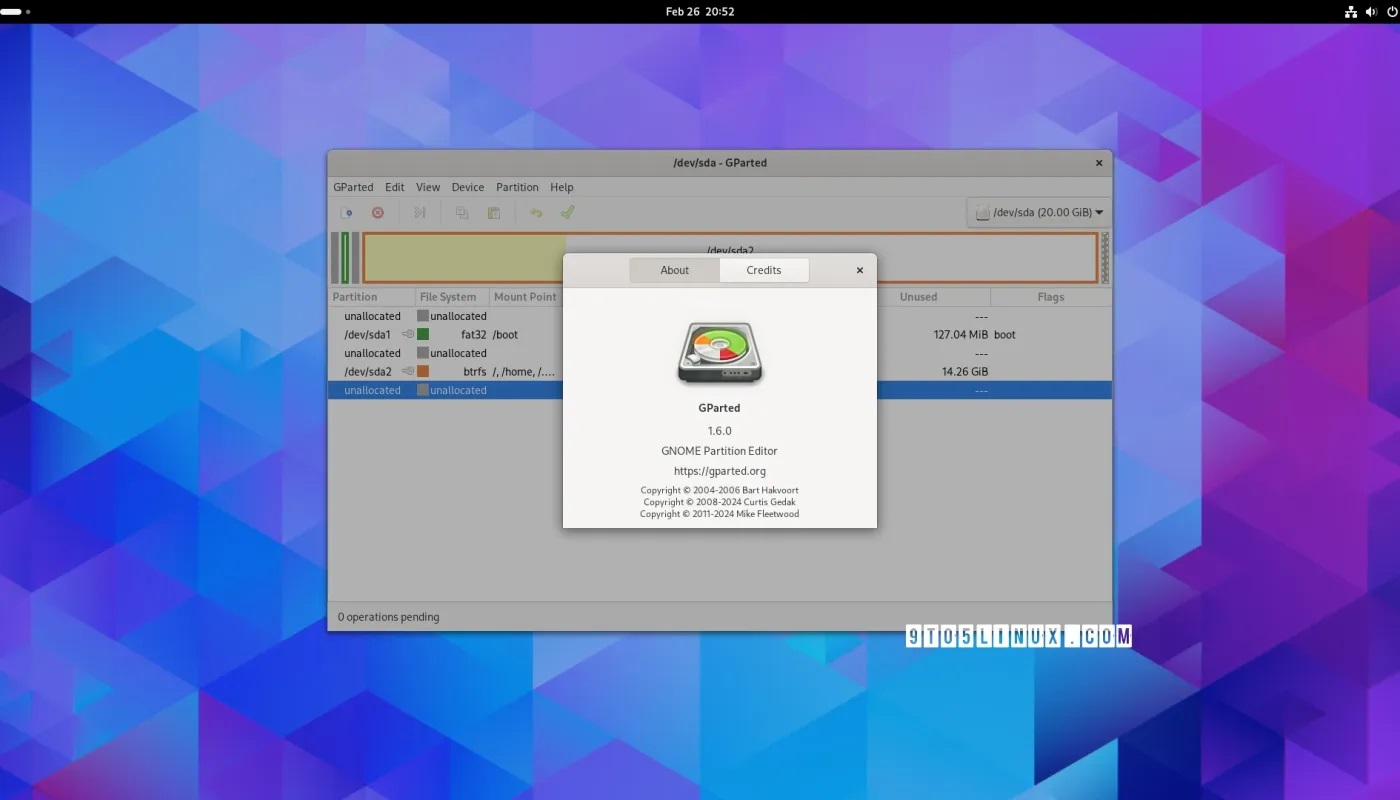Screen dimensions: 1400x800
Task: Switch to the About tab in dialog
Action: click(x=675, y=270)
